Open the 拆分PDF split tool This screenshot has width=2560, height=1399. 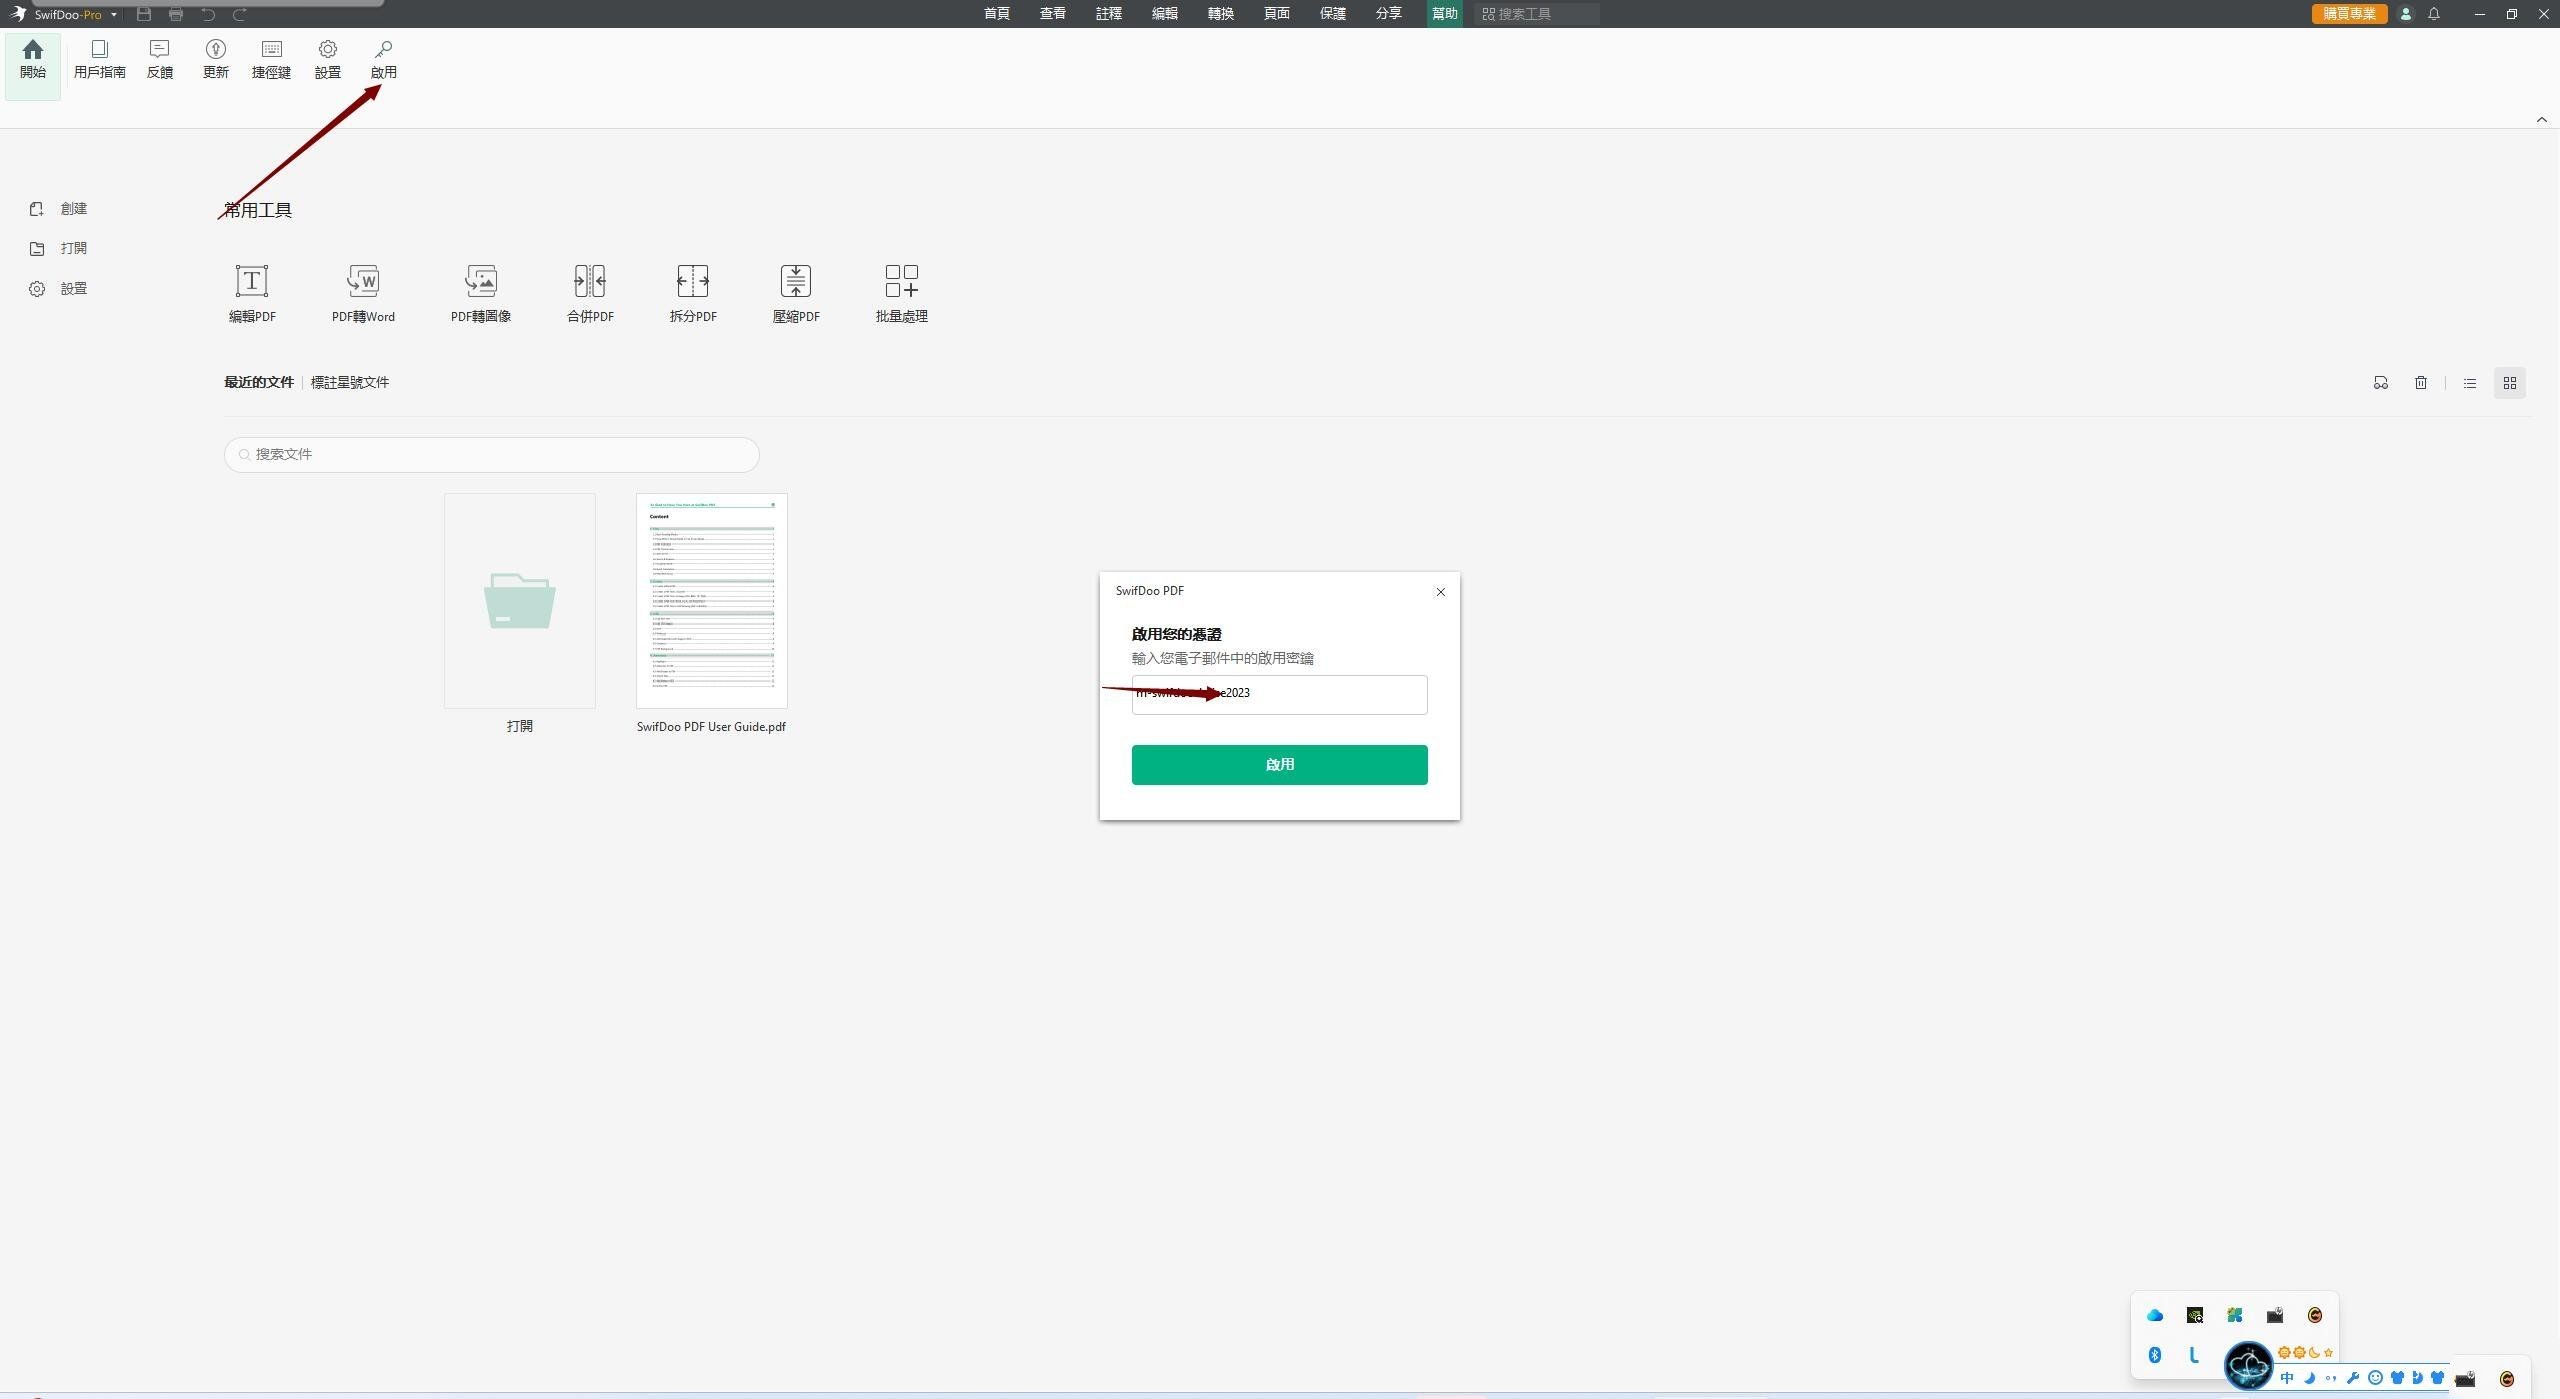pos(693,294)
